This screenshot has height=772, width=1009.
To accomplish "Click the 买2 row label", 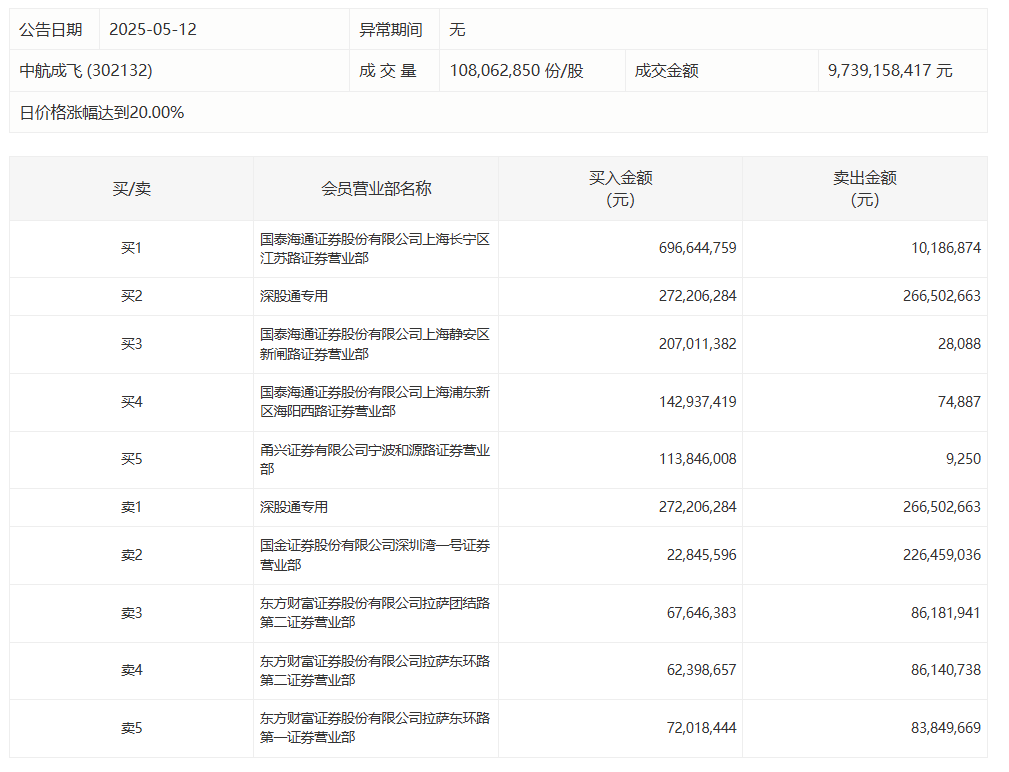I will point(131,297).
